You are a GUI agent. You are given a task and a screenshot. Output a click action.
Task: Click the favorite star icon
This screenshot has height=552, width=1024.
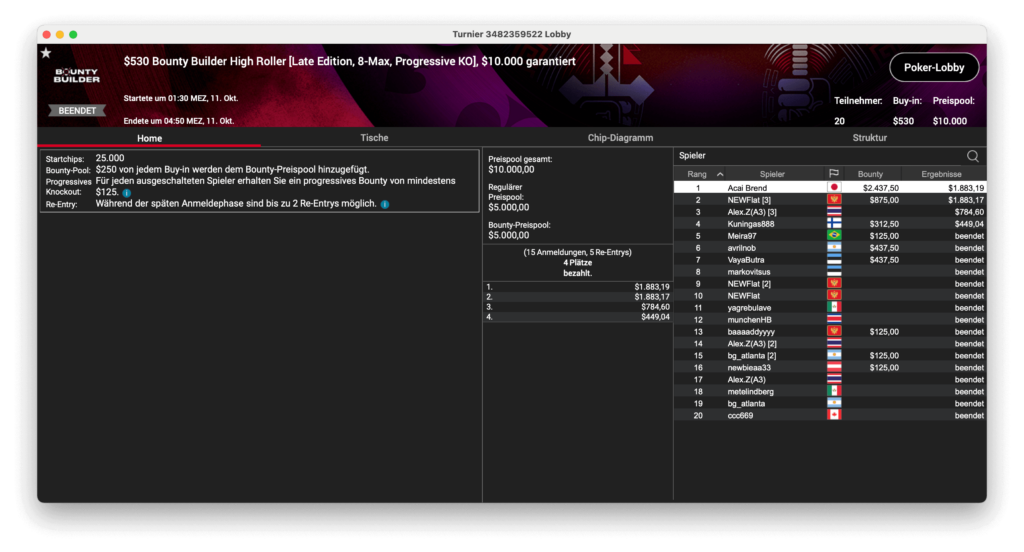pyautogui.click(x=45, y=53)
